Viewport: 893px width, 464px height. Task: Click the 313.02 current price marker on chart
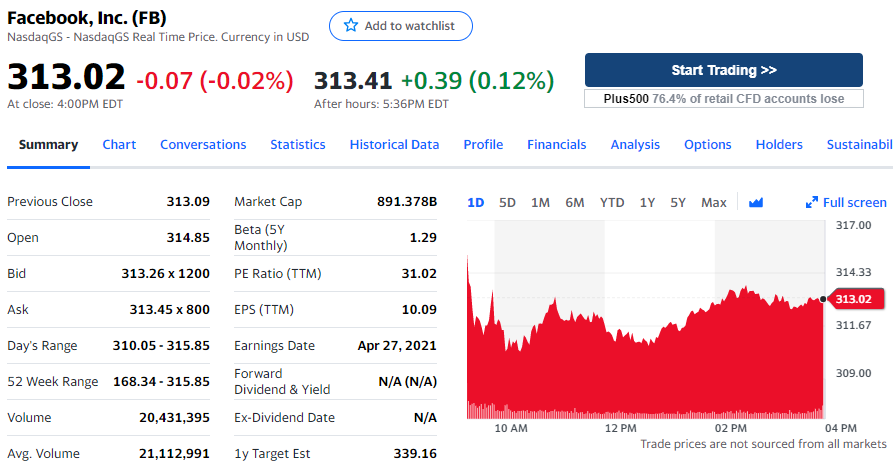pyautogui.click(x=856, y=299)
